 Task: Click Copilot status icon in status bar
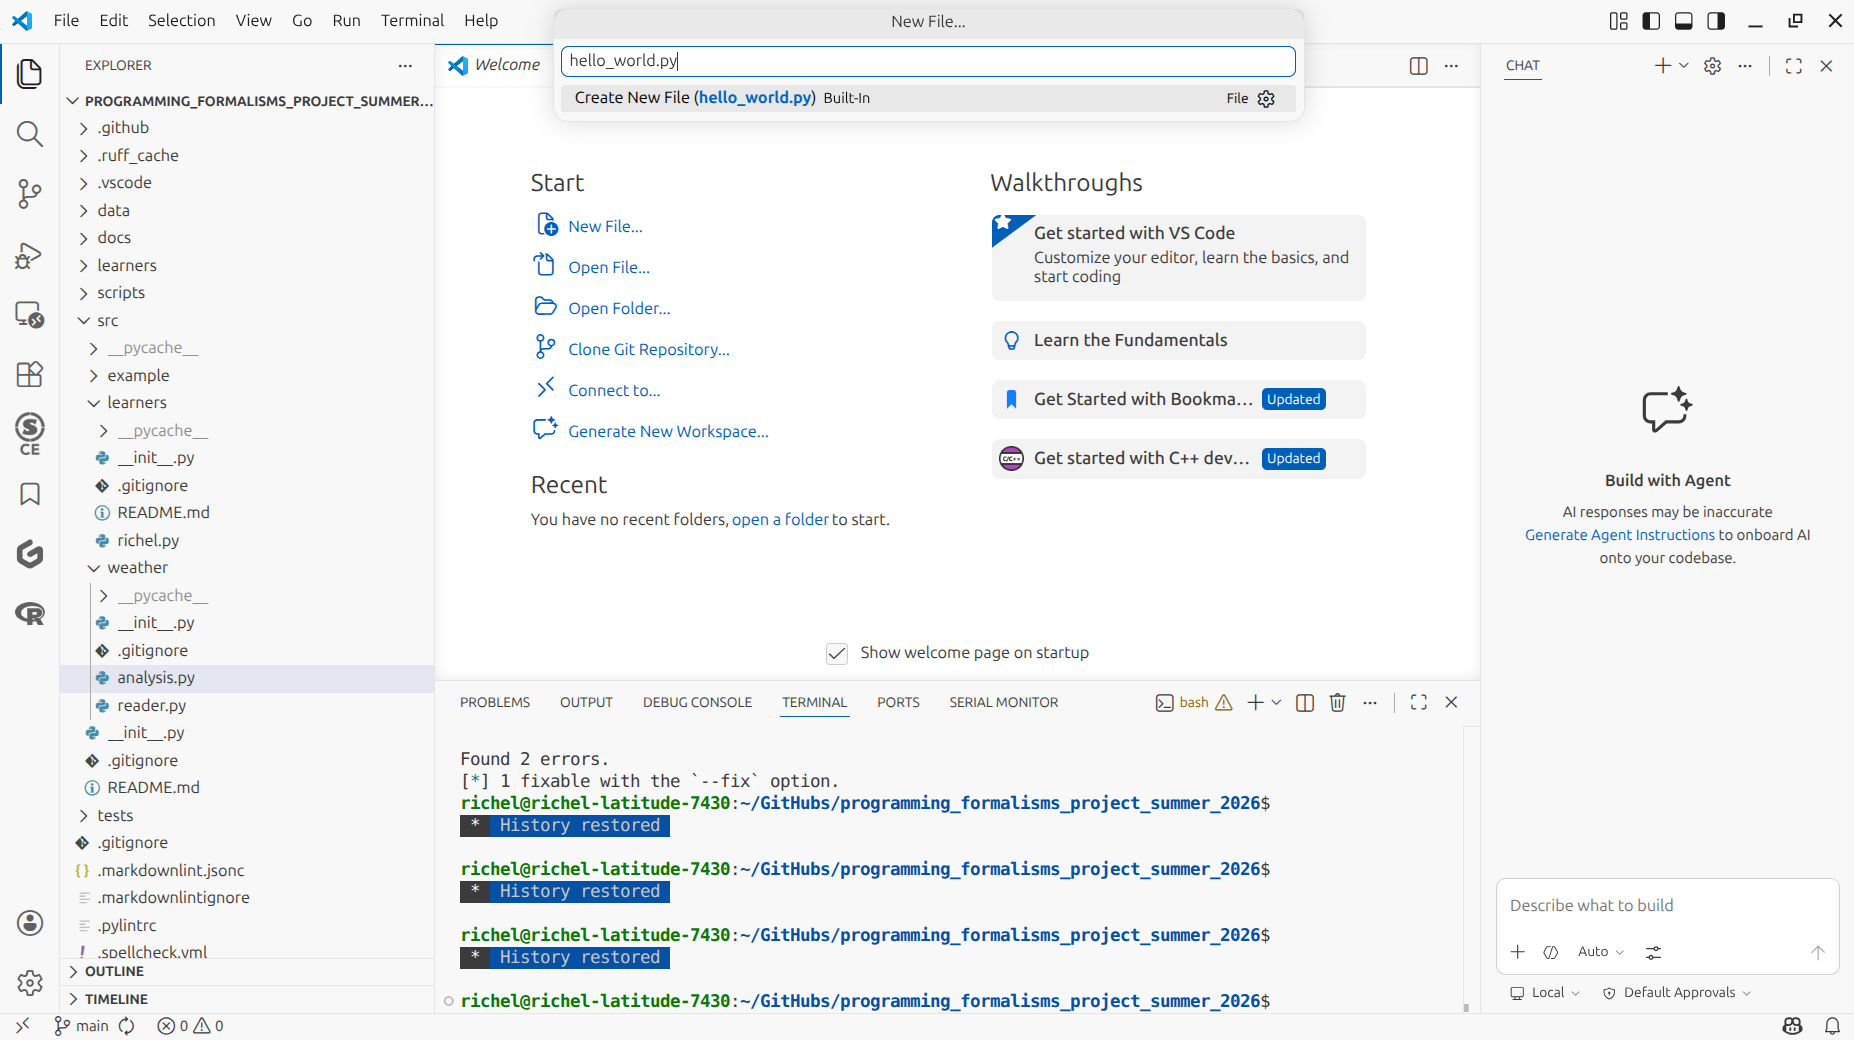tap(1792, 1026)
